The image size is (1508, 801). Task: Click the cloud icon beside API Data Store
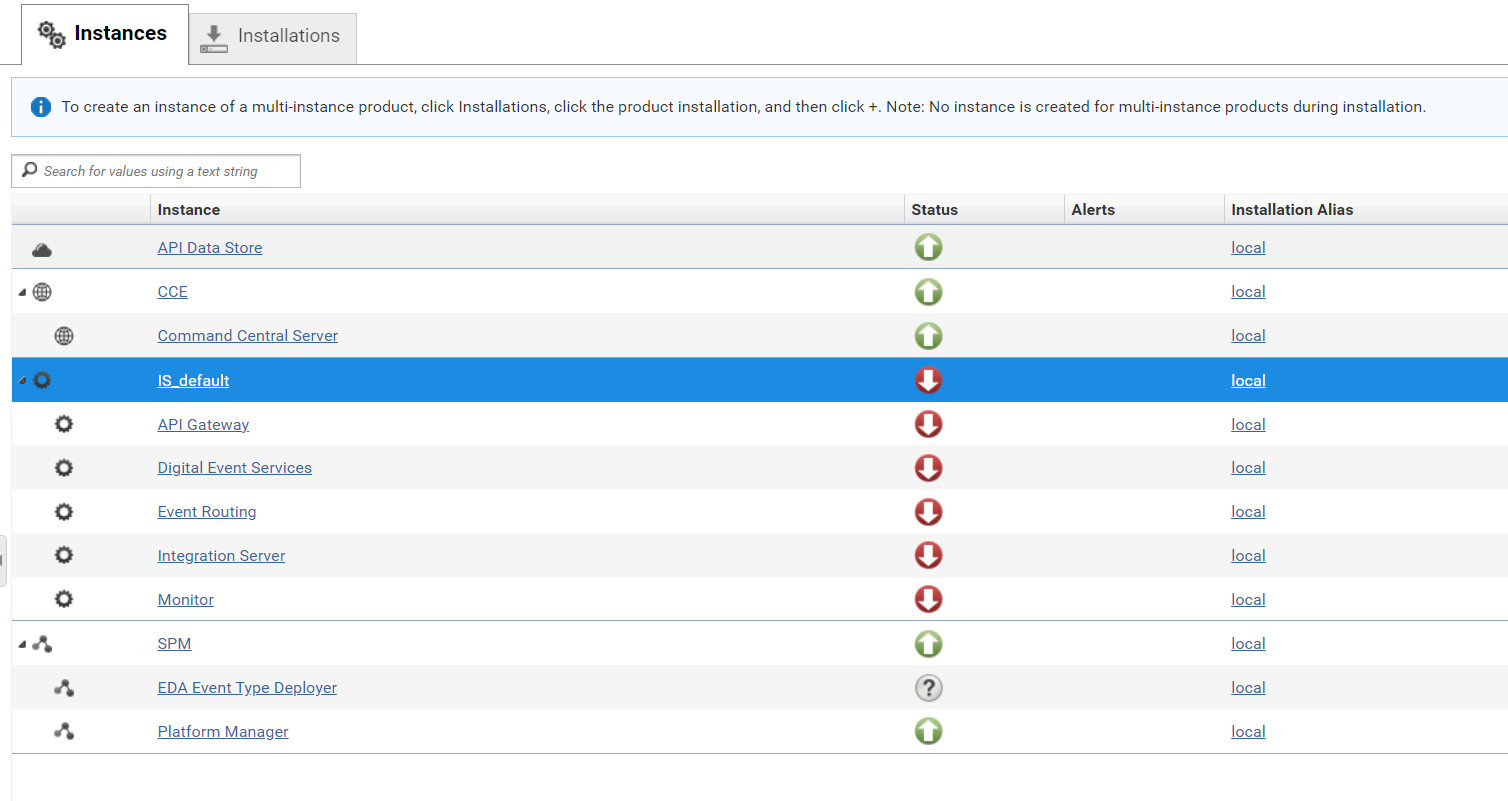(x=41, y=248)
